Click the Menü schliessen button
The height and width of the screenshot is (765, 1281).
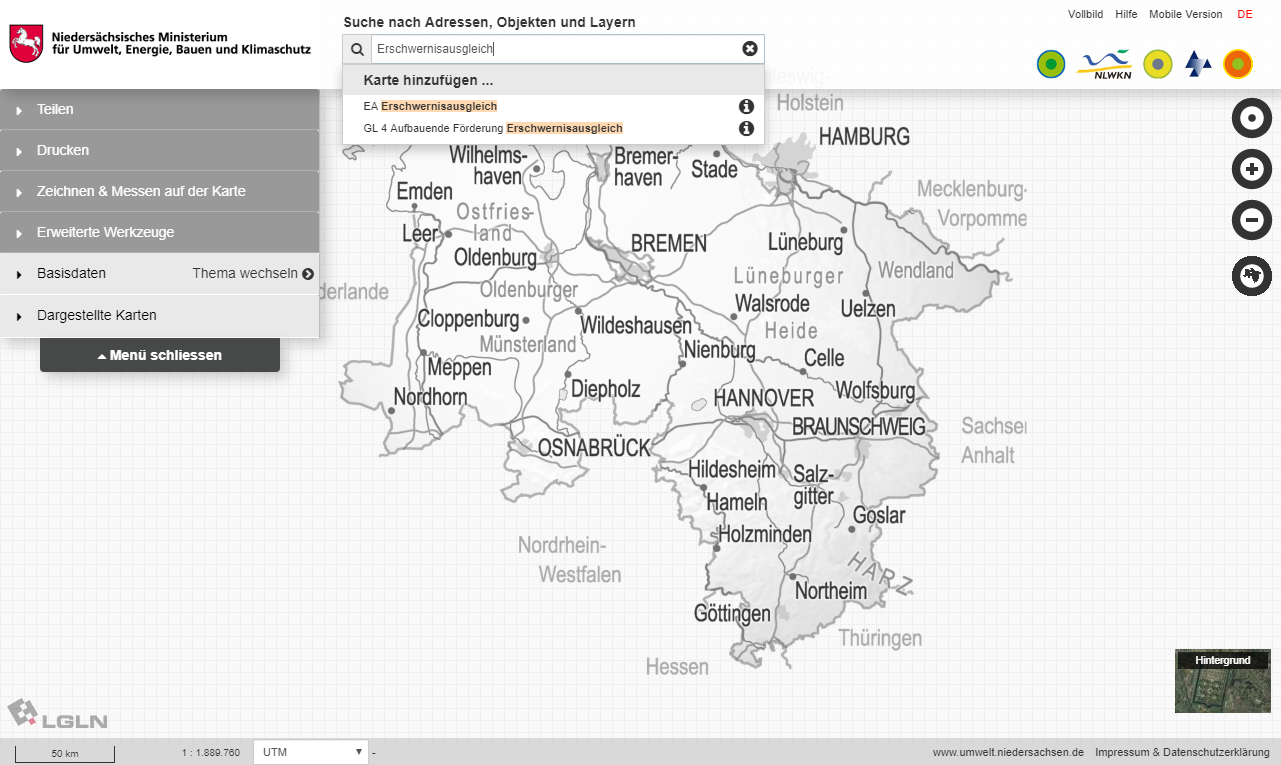point(160,355)
